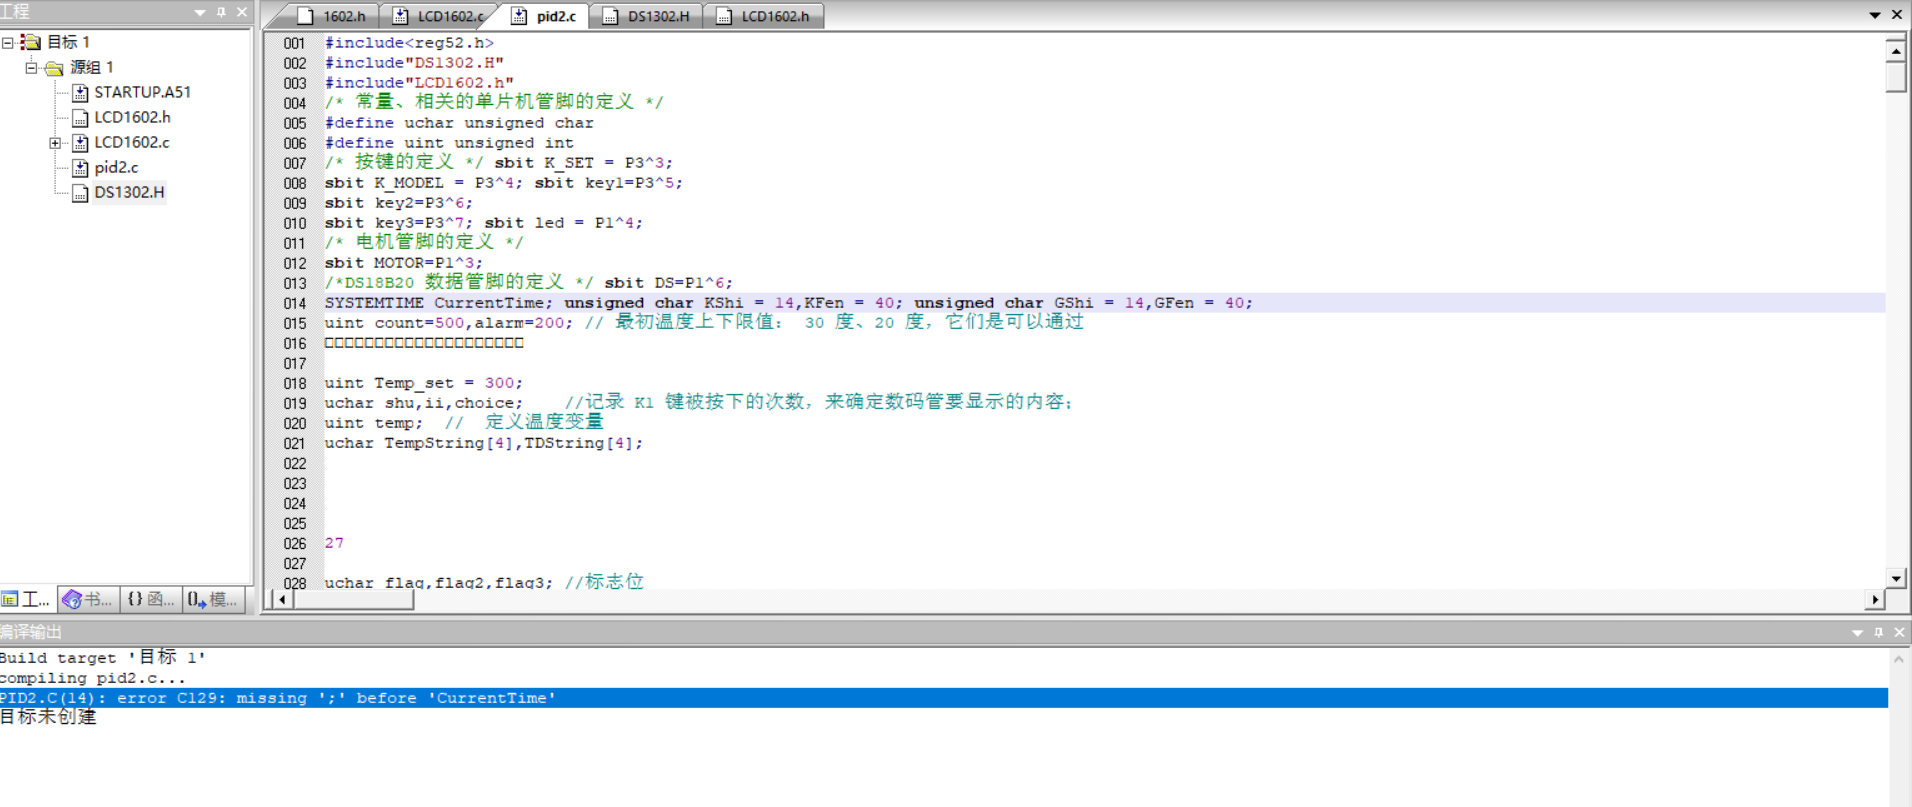
Task: Expand the LCD1602.c tree node
Action: 56,143
